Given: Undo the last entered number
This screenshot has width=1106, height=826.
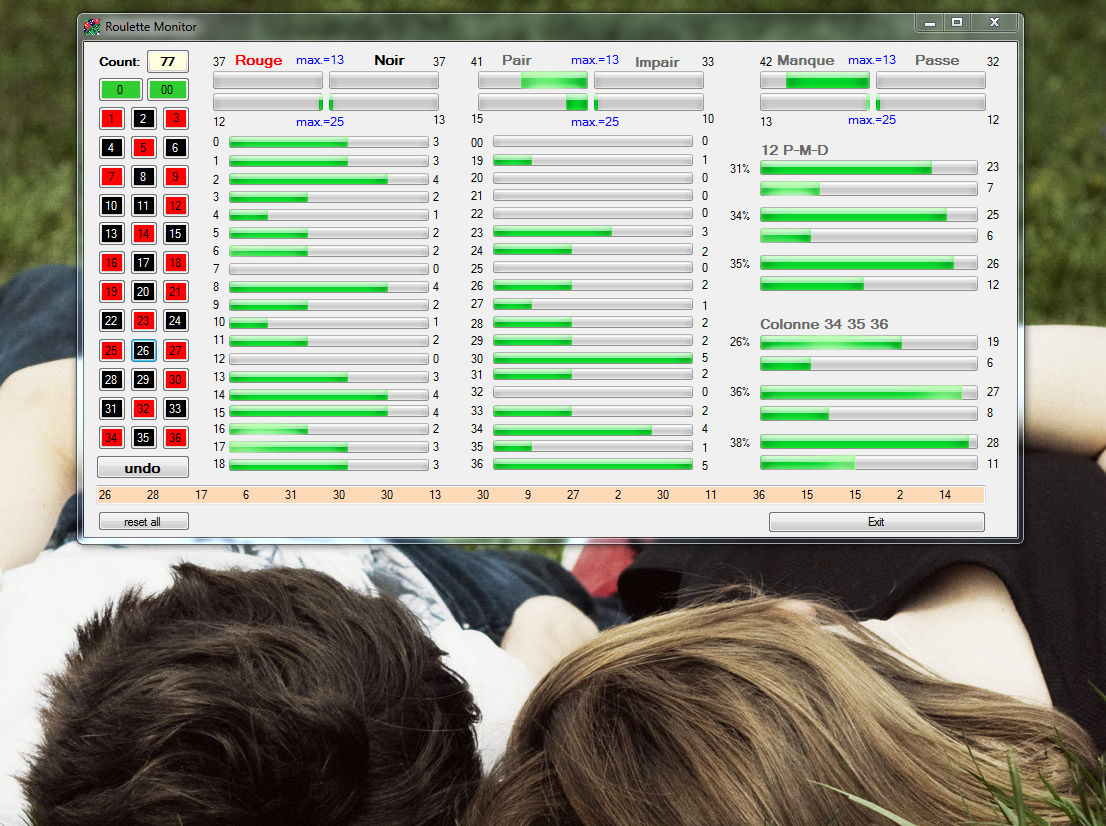Looking at the screenshot, I should pos(142,468).
